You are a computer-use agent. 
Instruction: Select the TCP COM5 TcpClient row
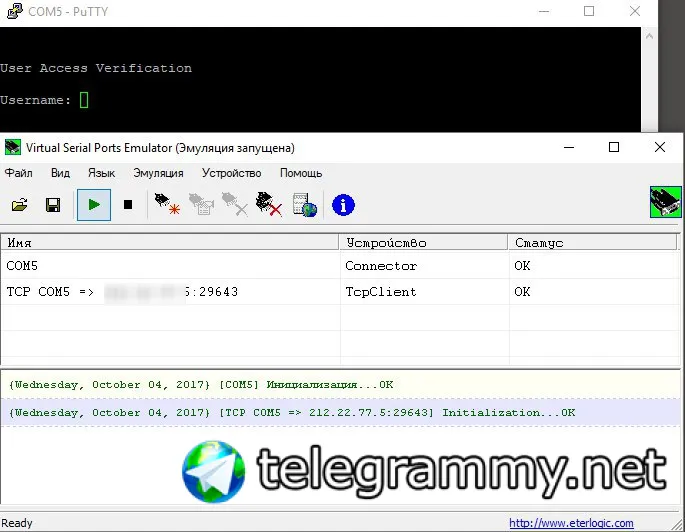[339, 291]
